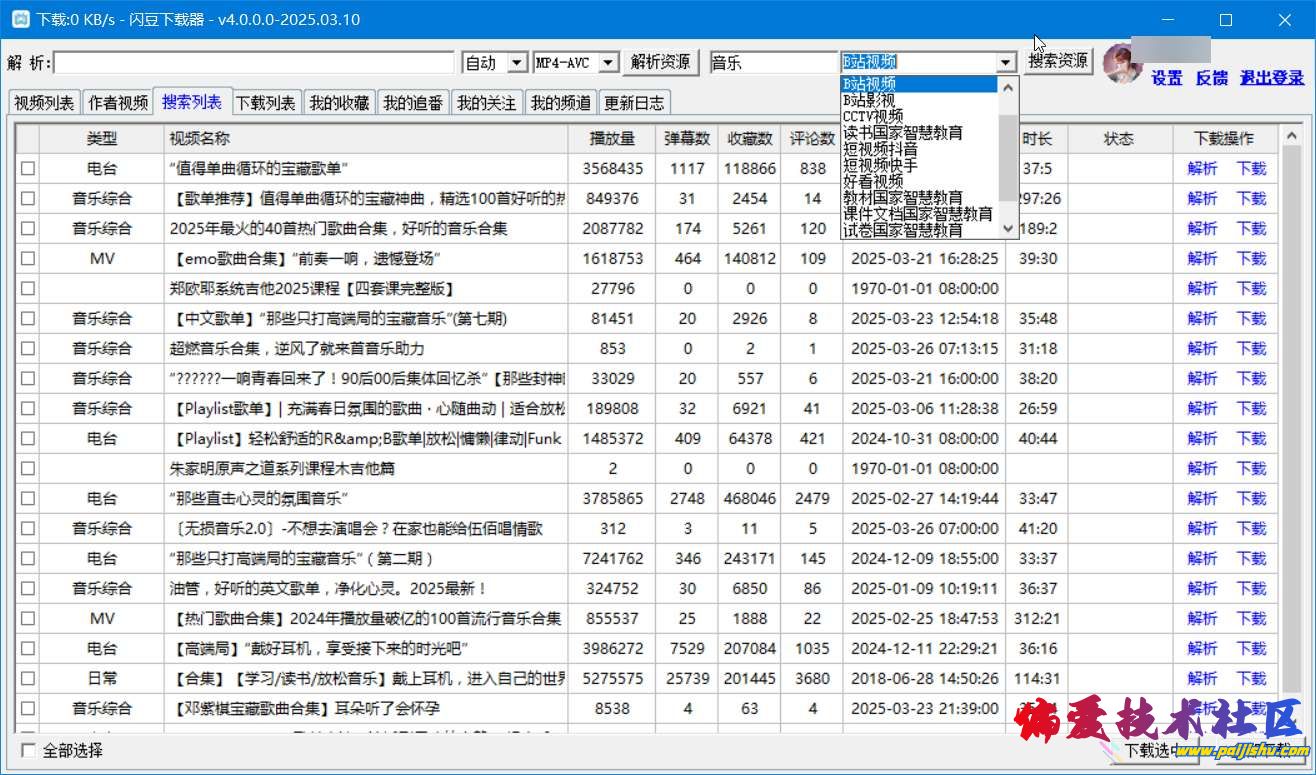
Task: Click the 退出登录 link
Action: click(x=1272, y=78)
